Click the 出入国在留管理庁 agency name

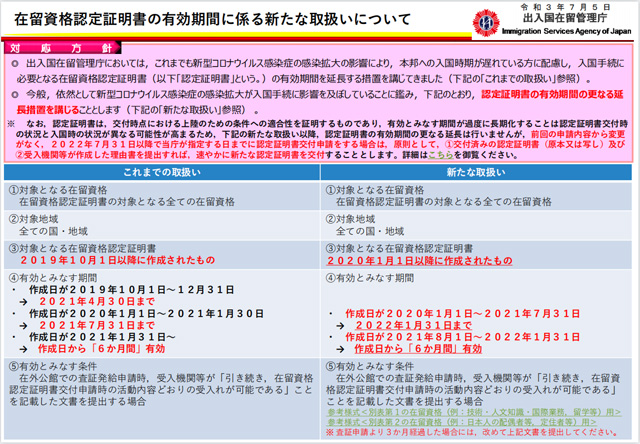pos(565,18)
